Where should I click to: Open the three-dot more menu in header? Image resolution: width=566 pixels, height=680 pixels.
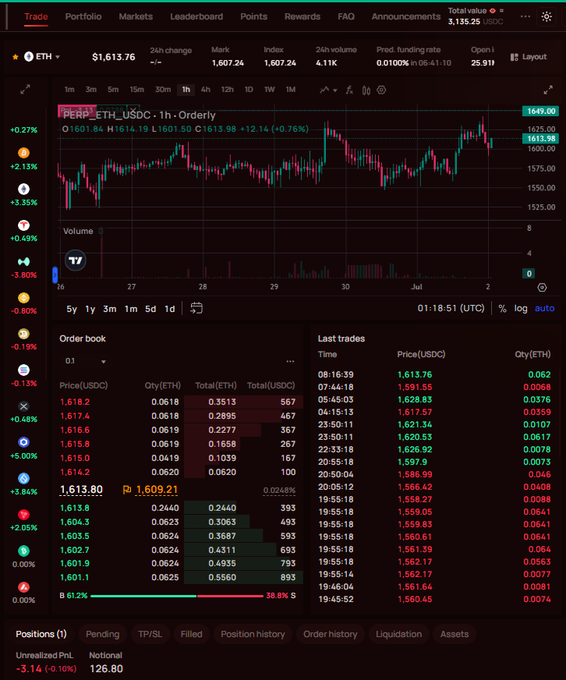(525, 16)
